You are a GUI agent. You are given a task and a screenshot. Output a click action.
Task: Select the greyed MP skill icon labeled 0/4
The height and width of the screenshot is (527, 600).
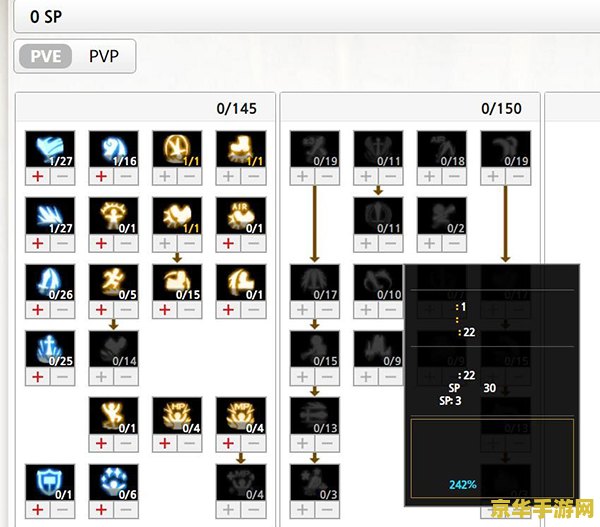241,483
